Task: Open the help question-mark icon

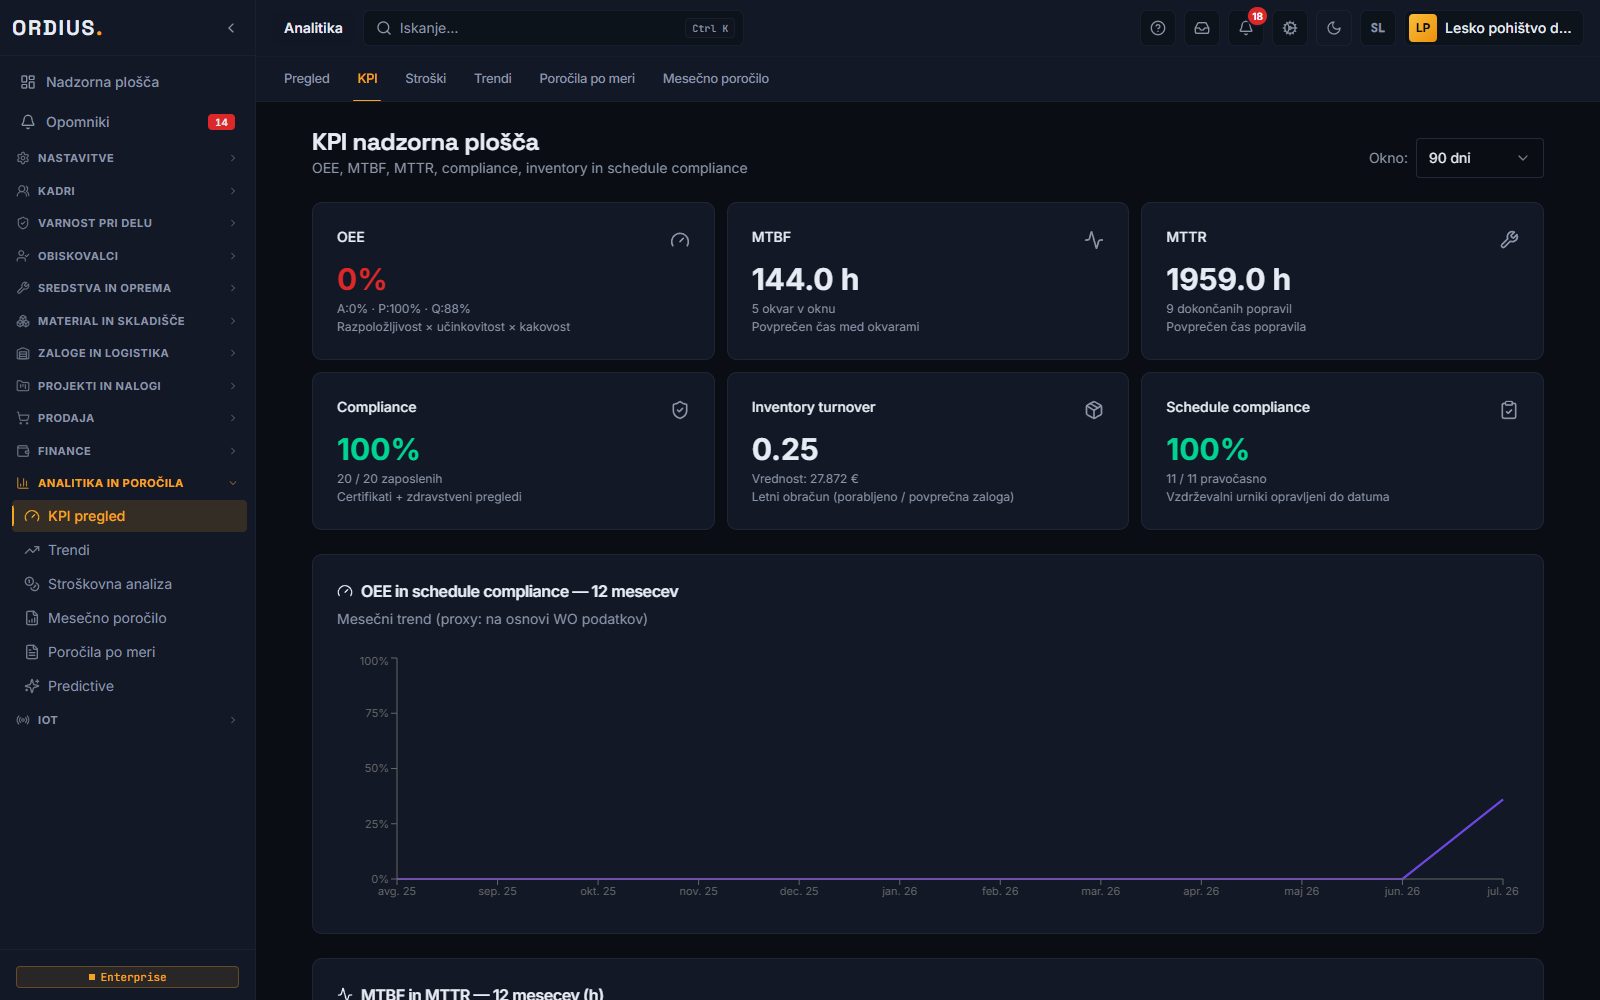Action: [1158, 28]
